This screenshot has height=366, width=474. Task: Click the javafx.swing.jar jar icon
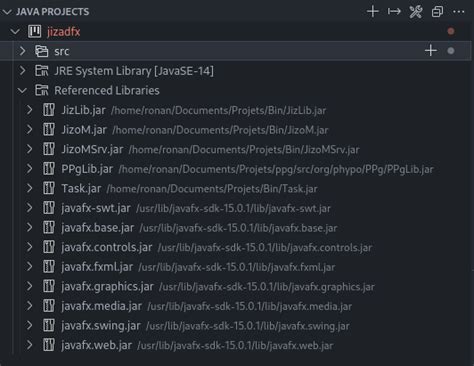click(x=49, y=326)
